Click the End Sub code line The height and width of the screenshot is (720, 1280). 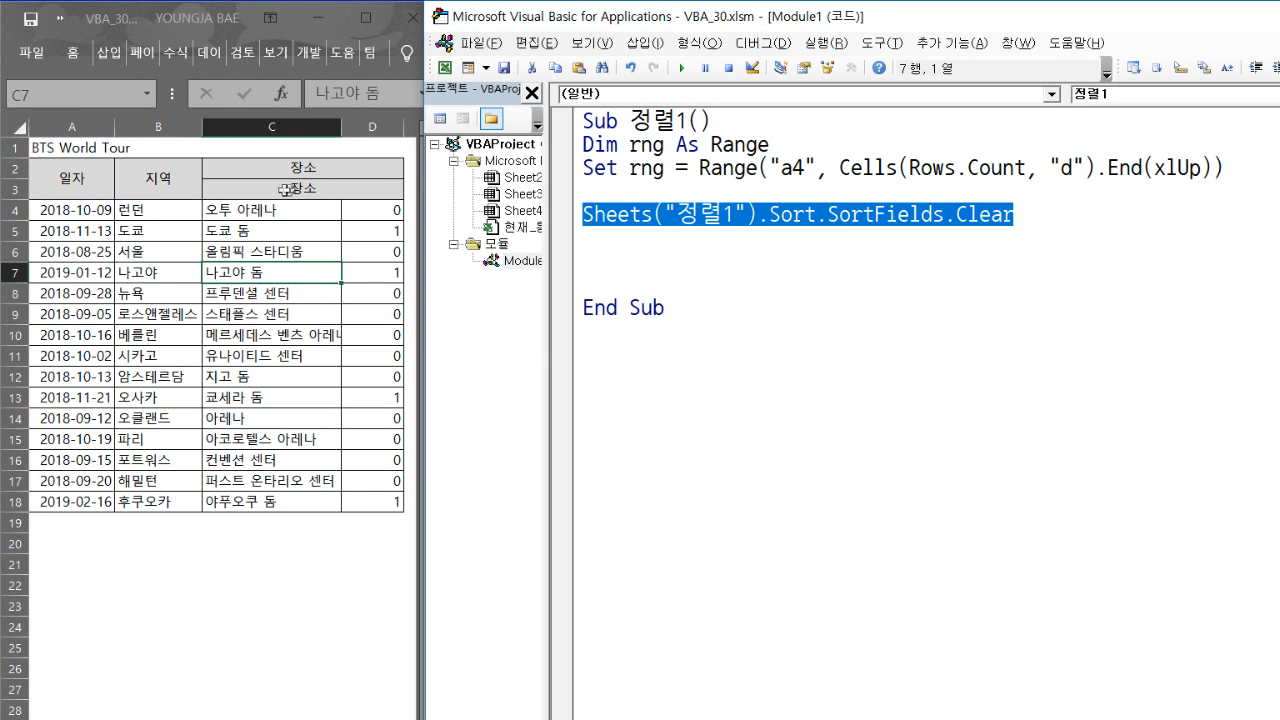click(623, 308)
